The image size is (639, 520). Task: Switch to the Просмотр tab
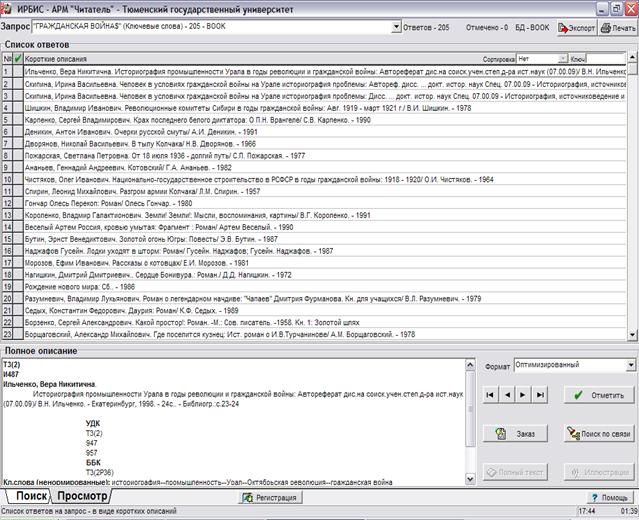click(x=82, y=496)
